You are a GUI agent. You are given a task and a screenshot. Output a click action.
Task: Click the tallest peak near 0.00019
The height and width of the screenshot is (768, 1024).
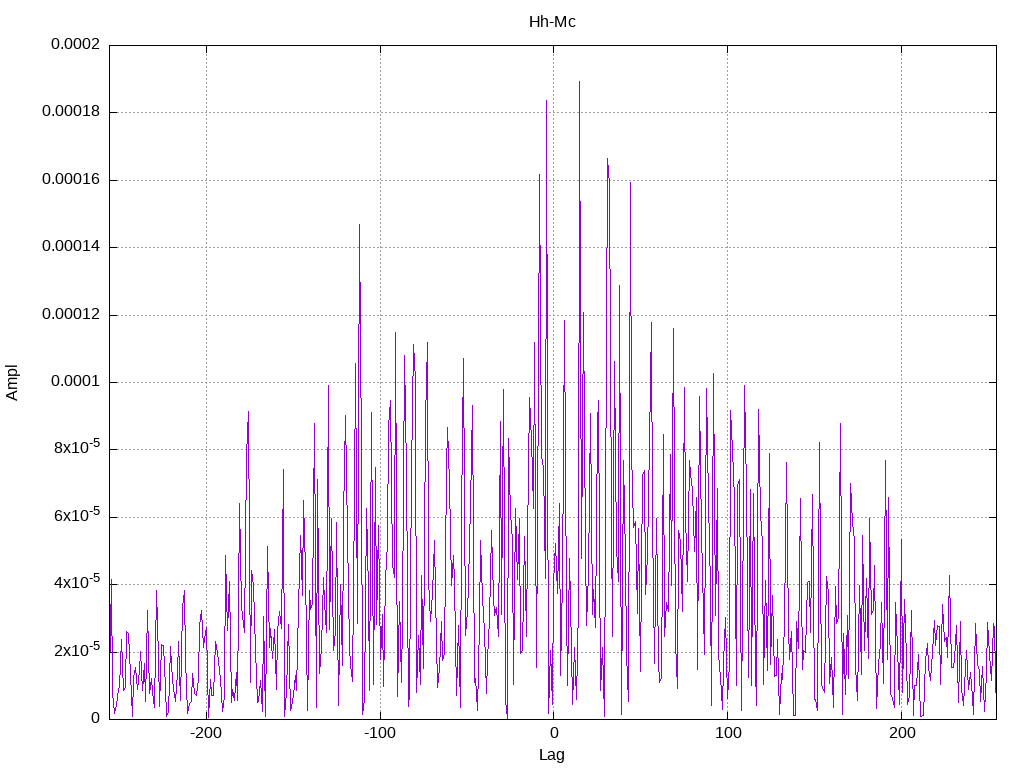coord(579,83)
